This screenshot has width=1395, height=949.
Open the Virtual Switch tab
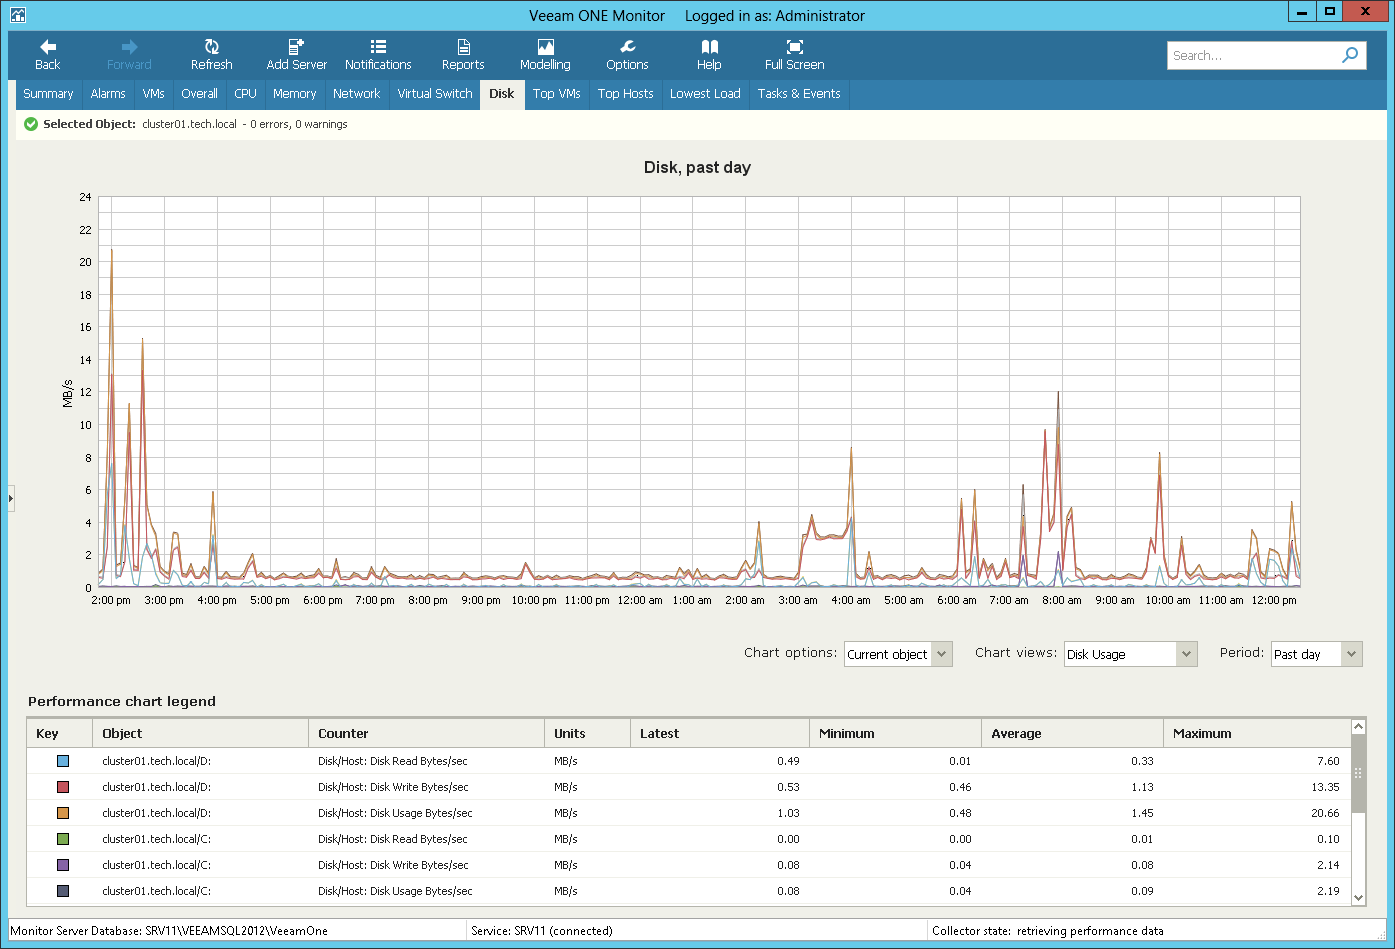pyautogui.click(x=434, y=94)
